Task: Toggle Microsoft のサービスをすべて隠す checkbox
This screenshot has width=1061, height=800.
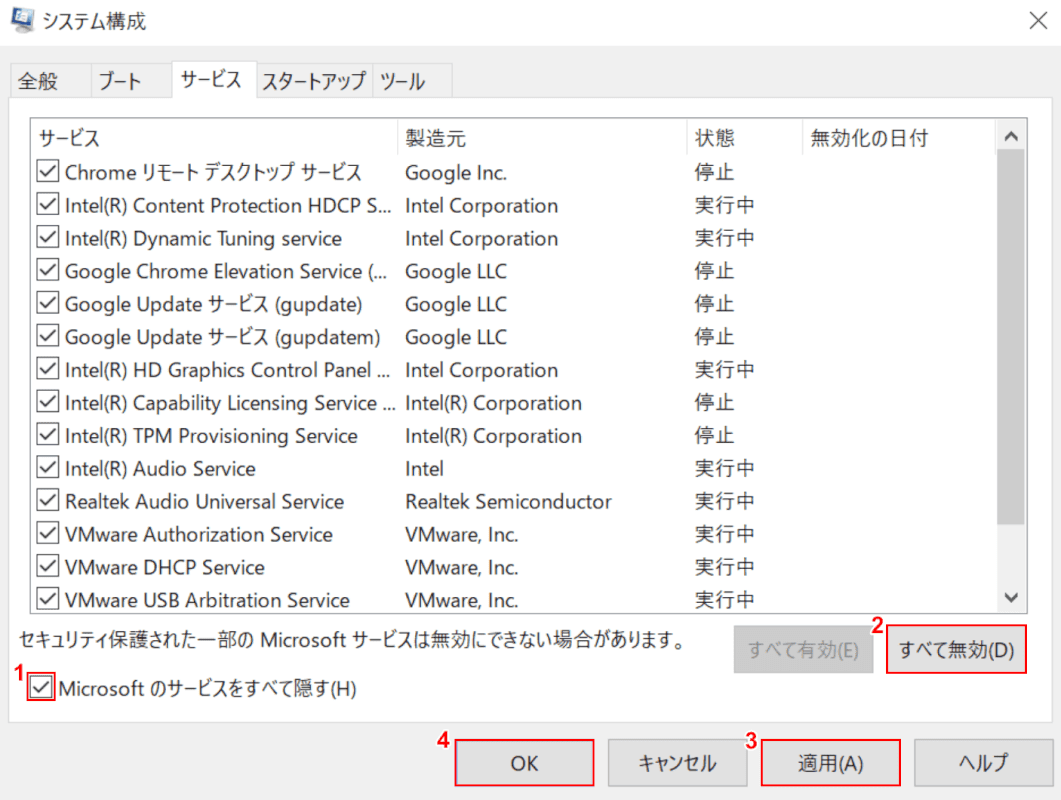Action: (41, 688)
